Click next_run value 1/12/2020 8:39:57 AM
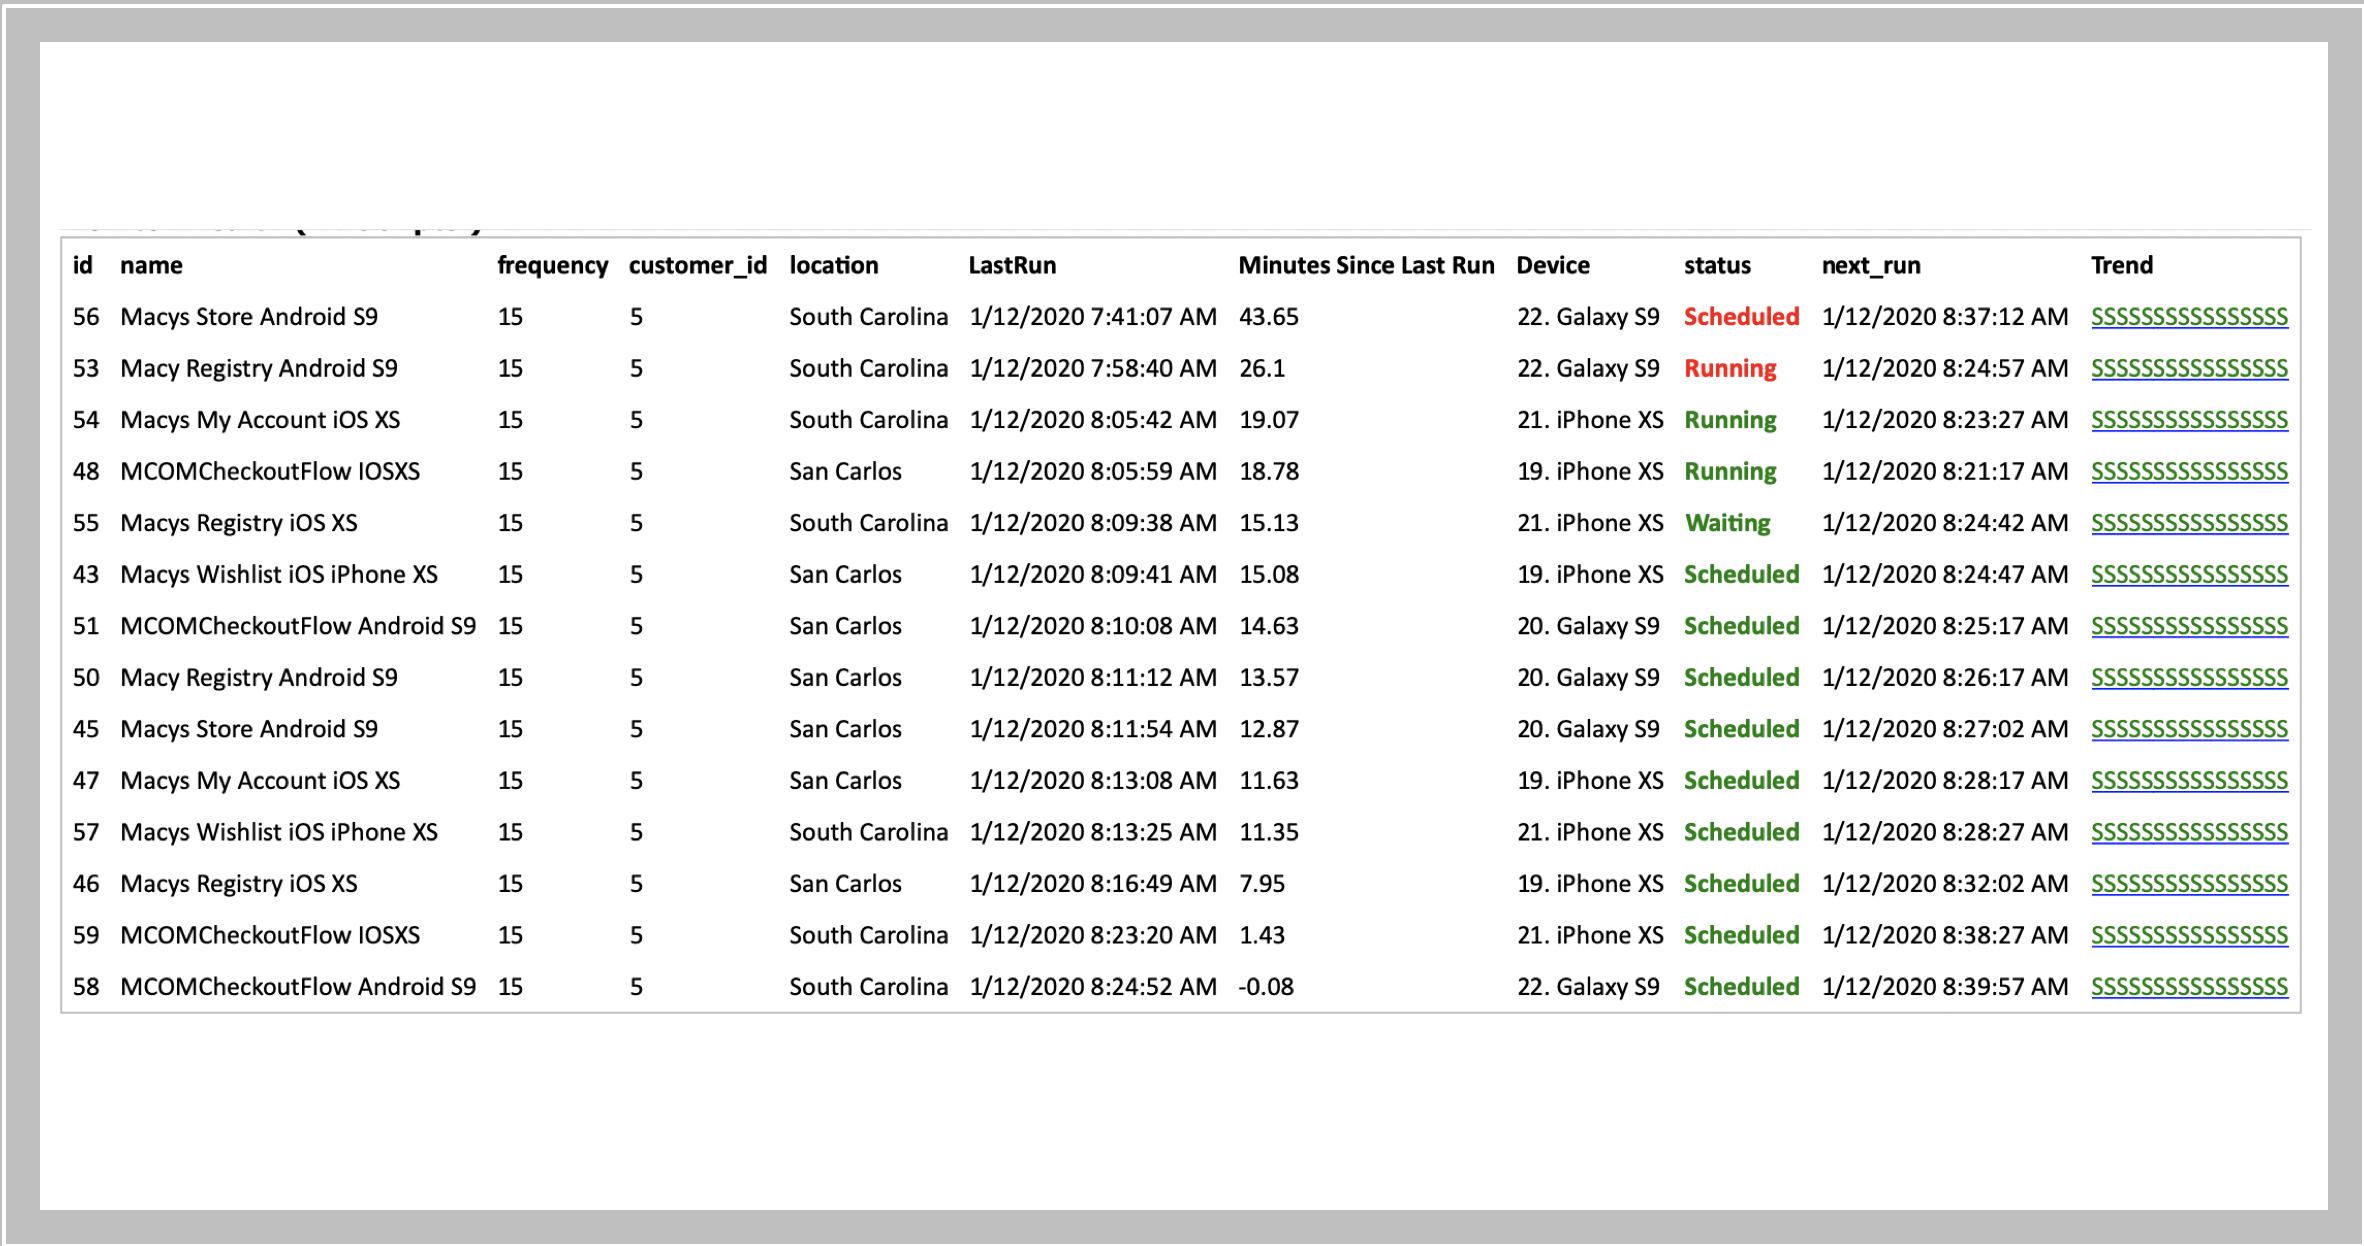This screenshot has width=2364, height=1246. coord(1945,987)
